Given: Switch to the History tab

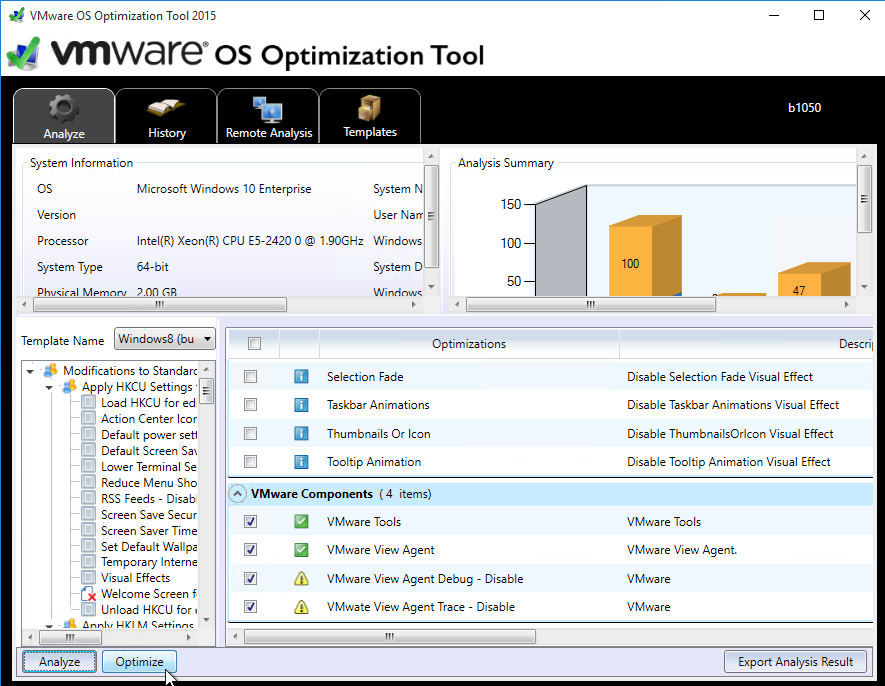Looking at the screenshot, I should point(167,116).
